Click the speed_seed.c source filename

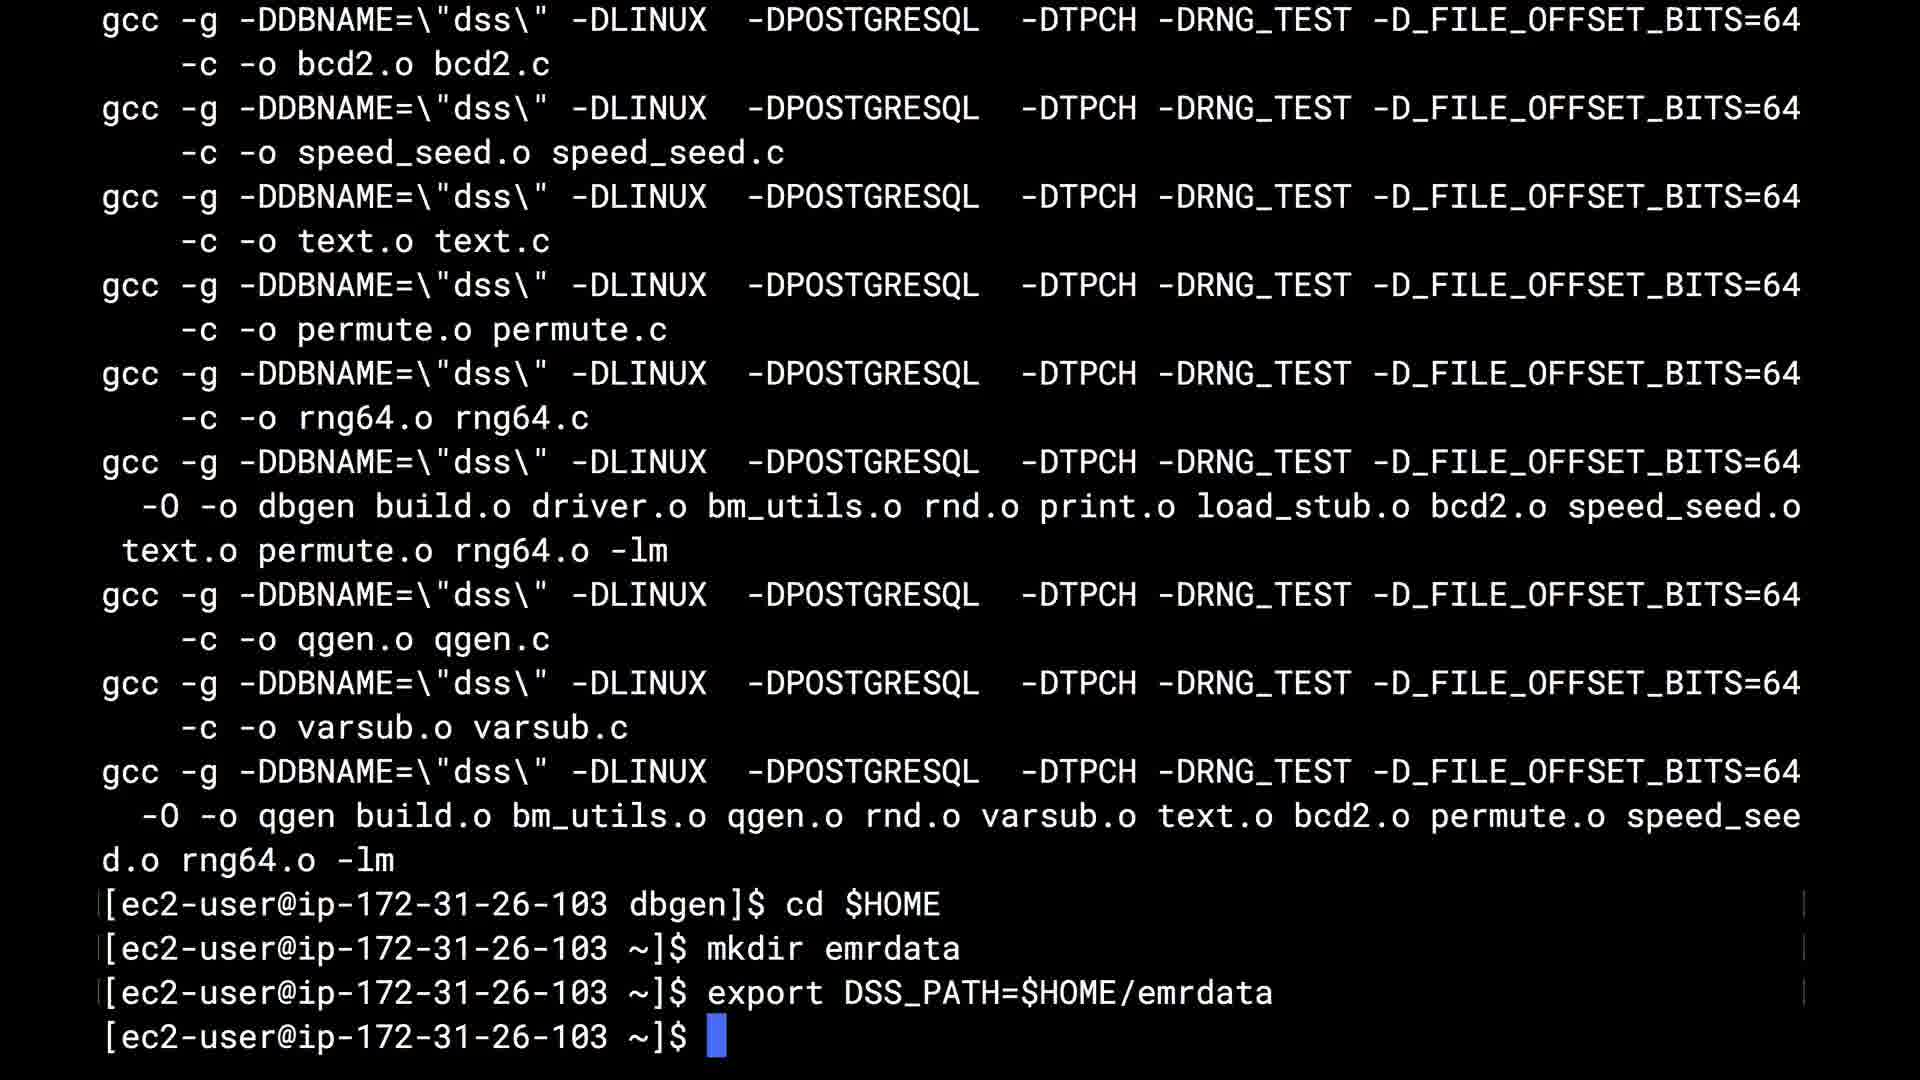(x=668, y=152)
